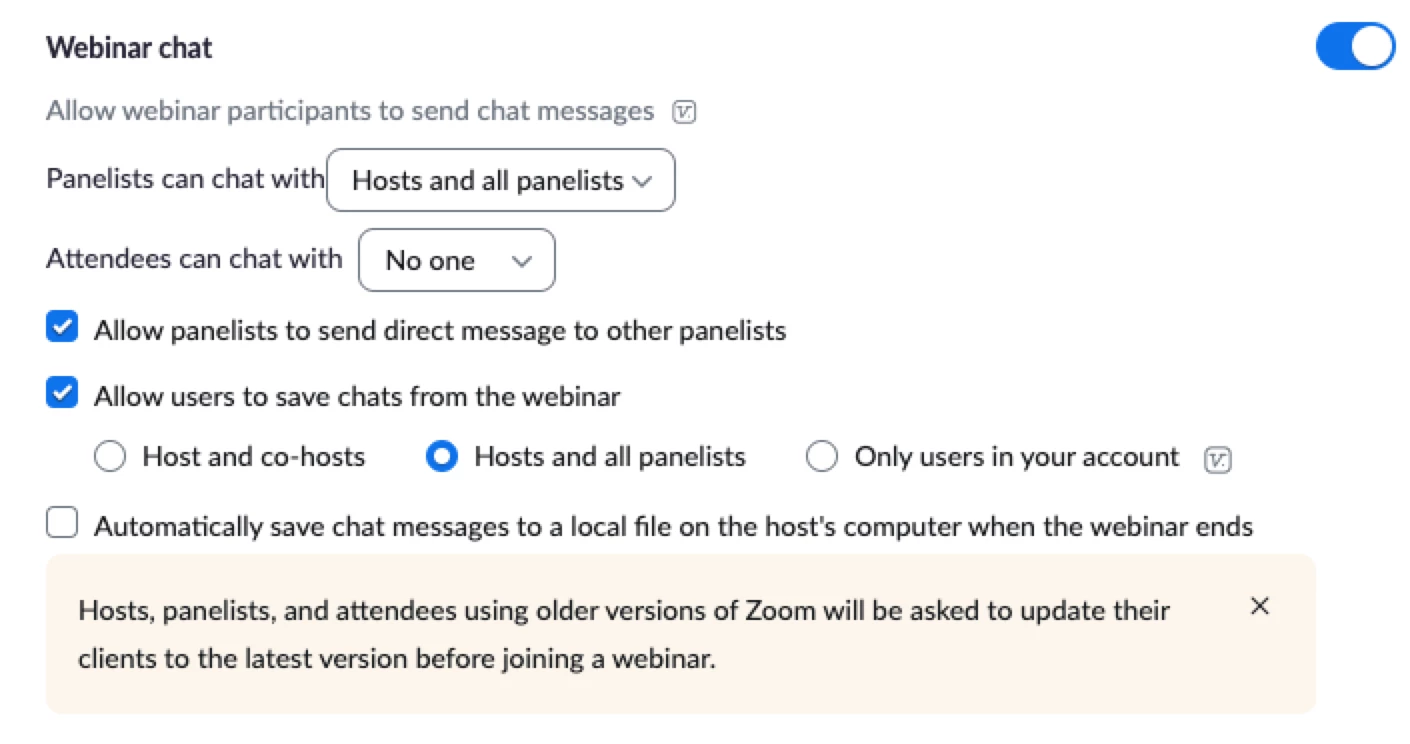Image resolution: width=1410 pixels, height=744 pixels.
Task: Select the Host and co-hosts radio button
Action: (x=109, y=457)
